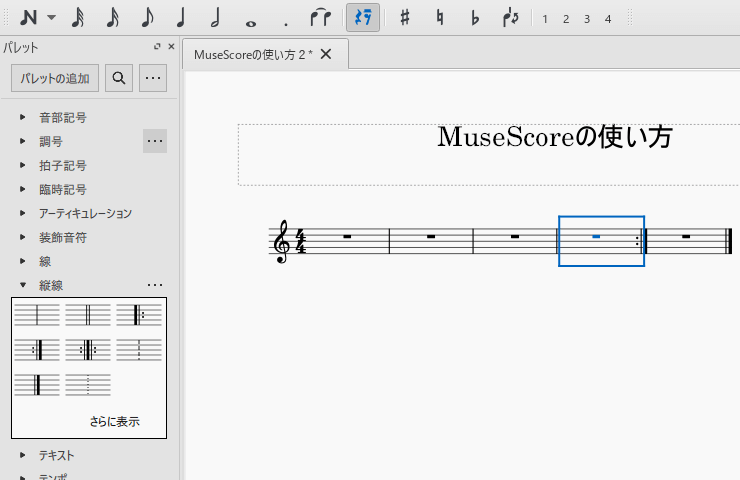Open palette panel more options menu
The width and height of the screenshot is (740, 480).
tap(153, 78)
